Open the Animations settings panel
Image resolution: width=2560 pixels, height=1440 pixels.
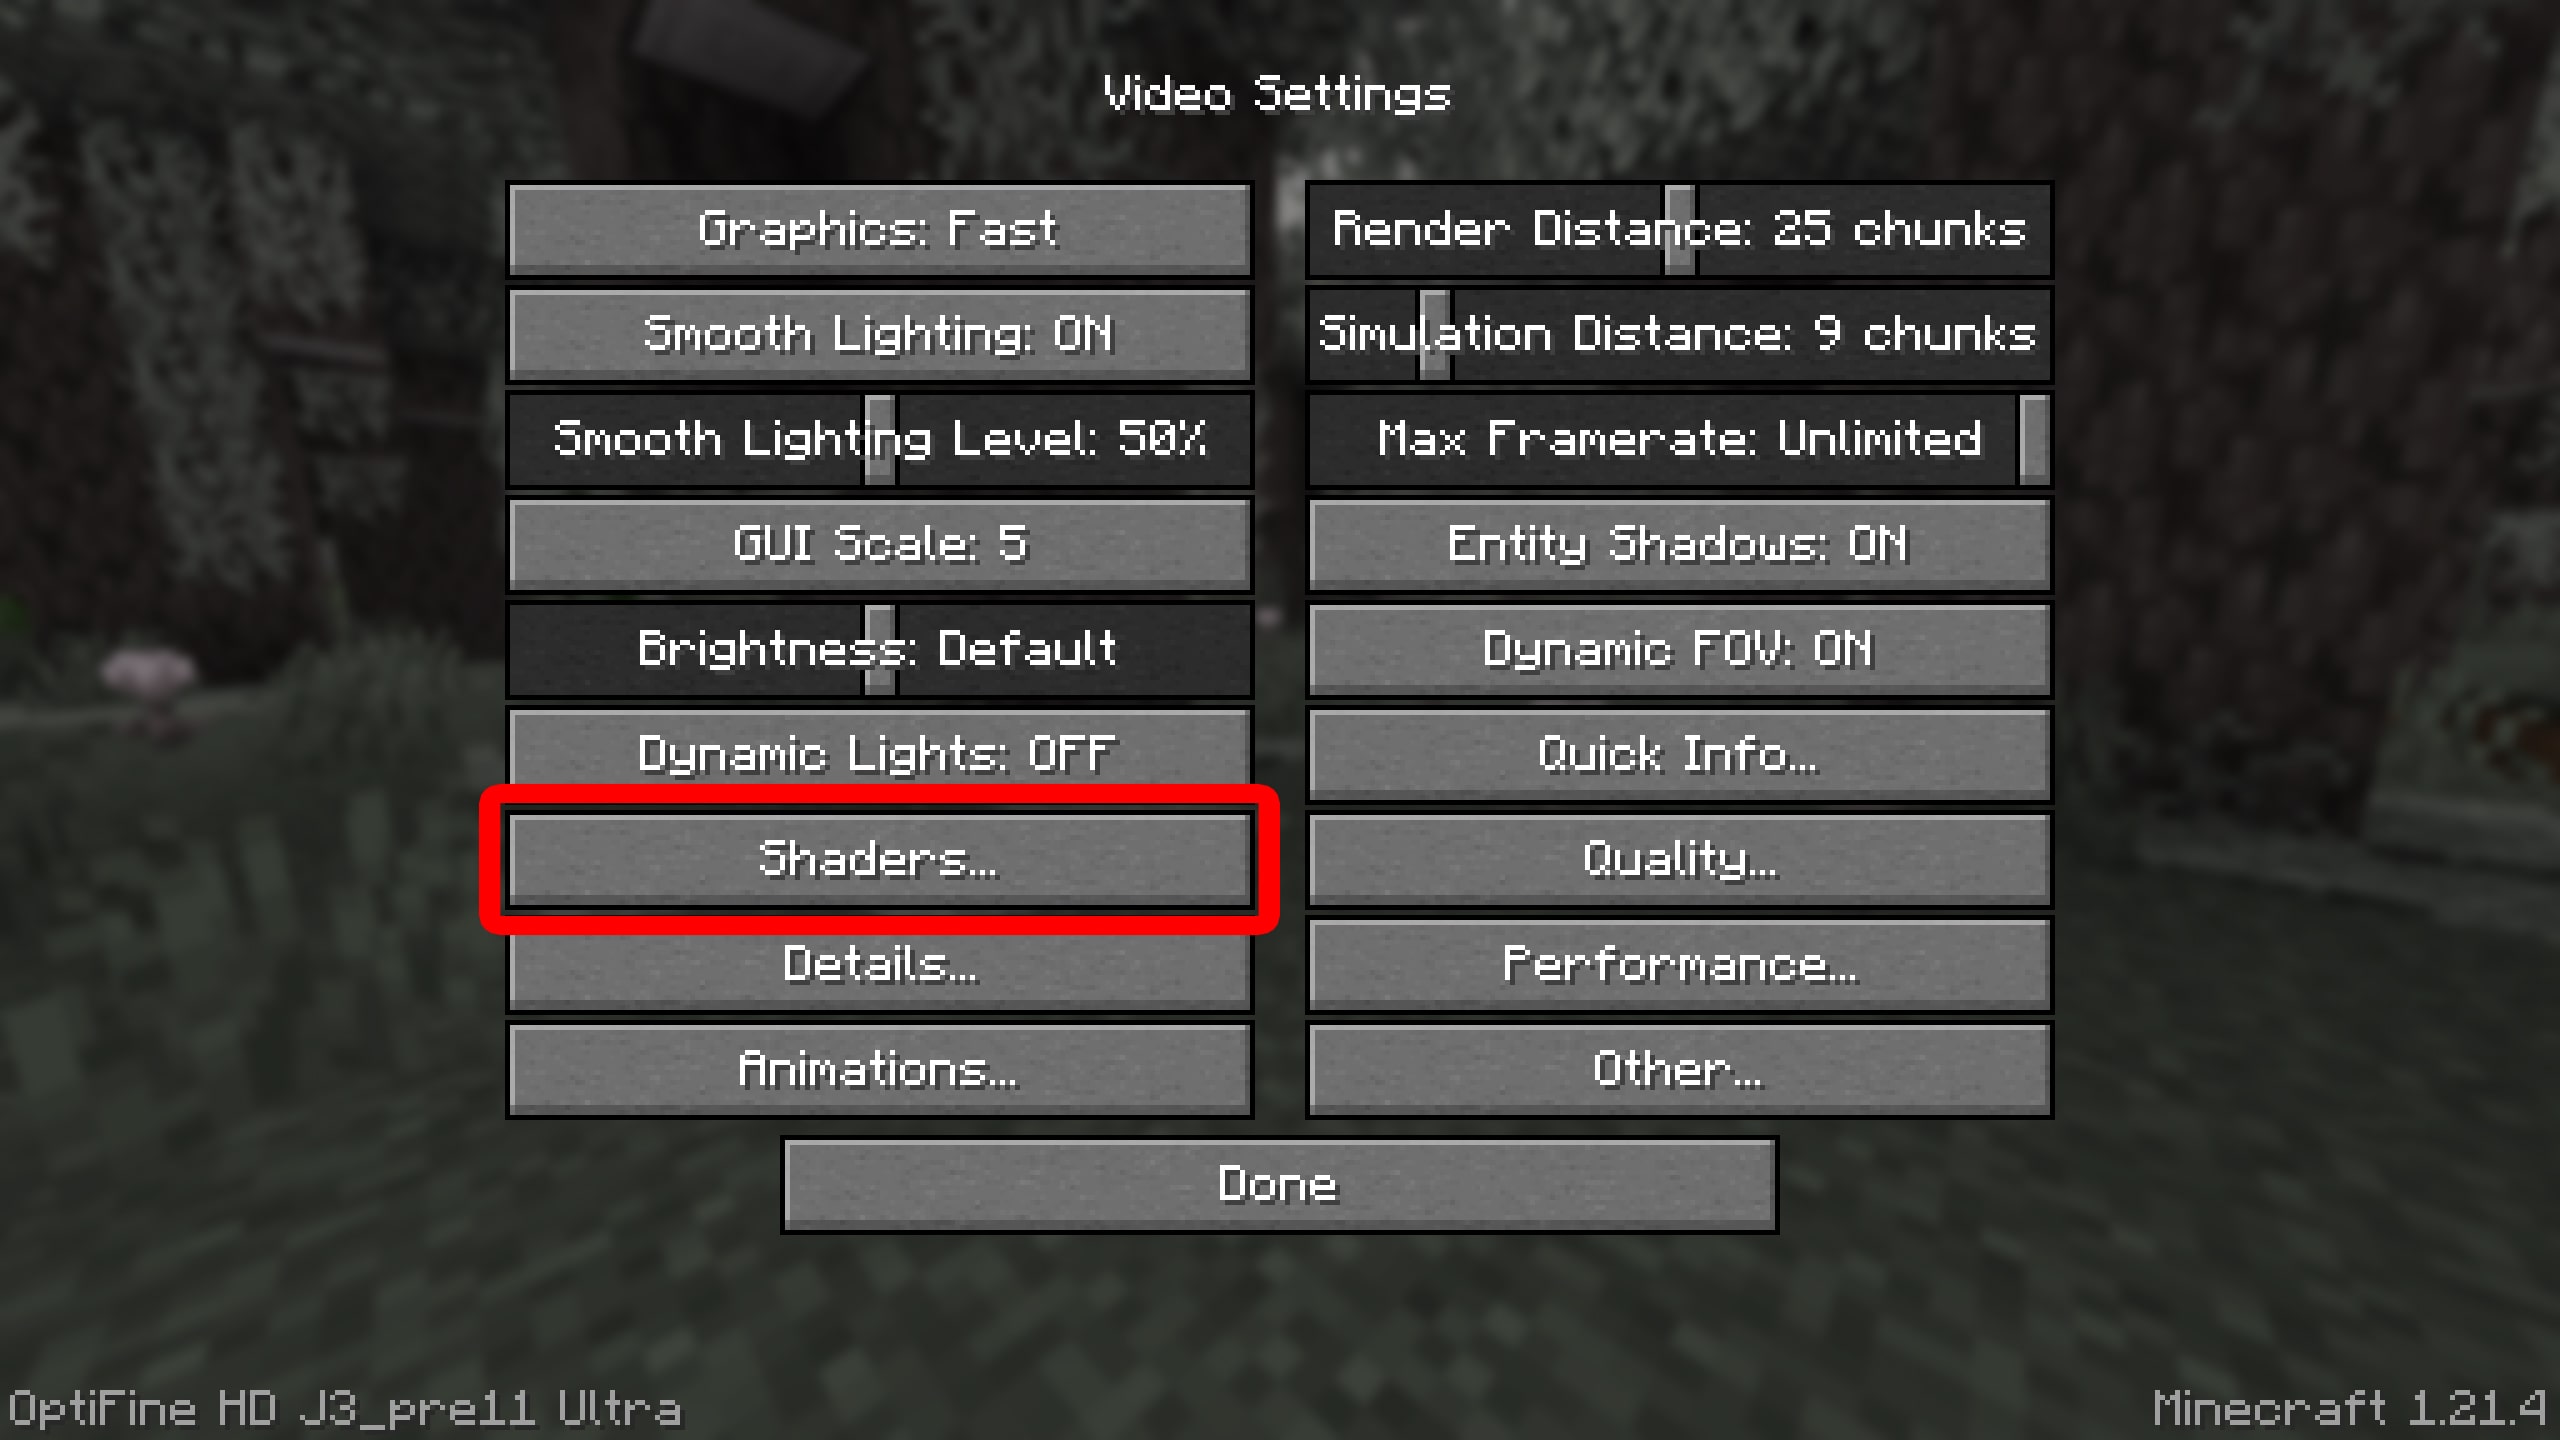pos(877,1067)
